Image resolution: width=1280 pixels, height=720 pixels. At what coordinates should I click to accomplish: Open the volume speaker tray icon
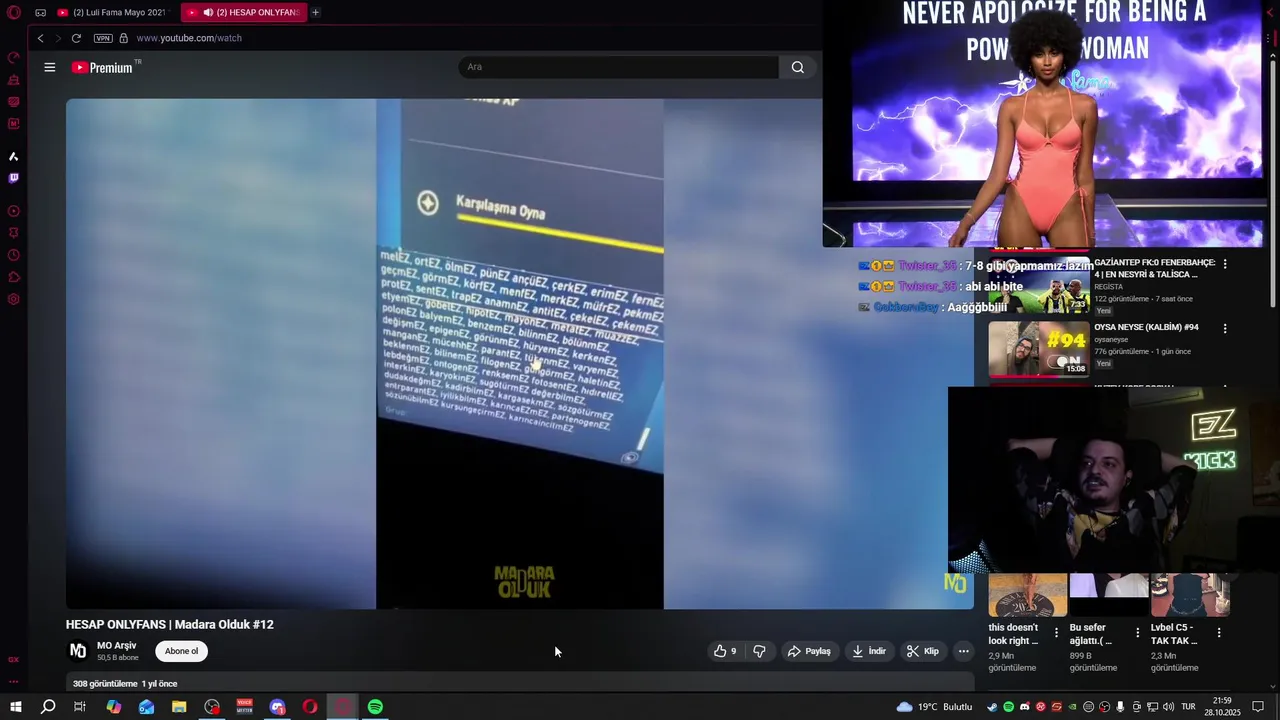point(1168,707)
